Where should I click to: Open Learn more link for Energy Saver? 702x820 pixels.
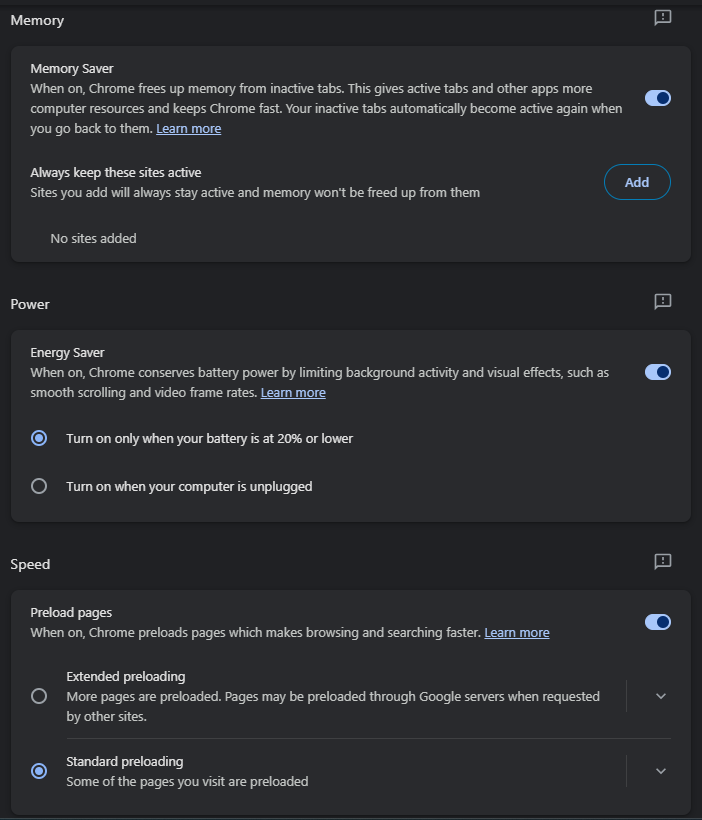(293, 393)
